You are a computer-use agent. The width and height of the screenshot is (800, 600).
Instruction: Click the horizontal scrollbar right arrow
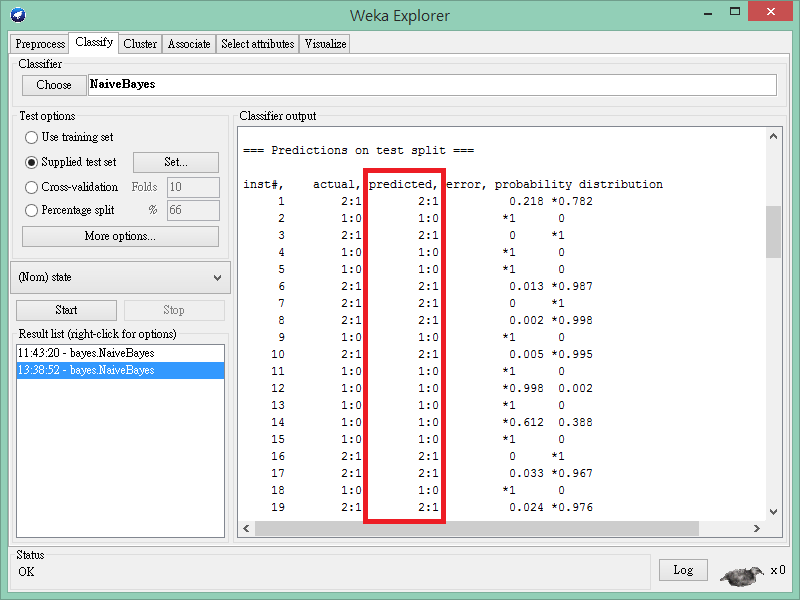pos(757,529)
